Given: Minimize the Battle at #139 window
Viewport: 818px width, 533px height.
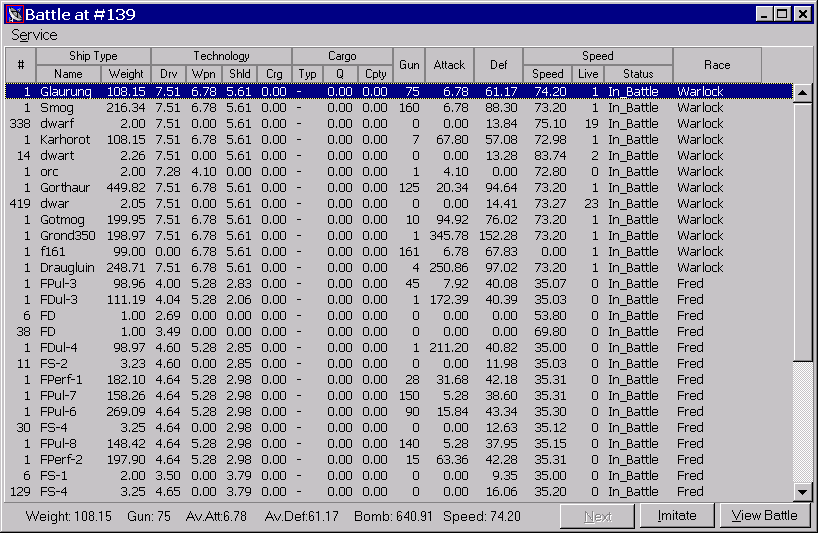Looking at the screenshot, I should [764, 14].
